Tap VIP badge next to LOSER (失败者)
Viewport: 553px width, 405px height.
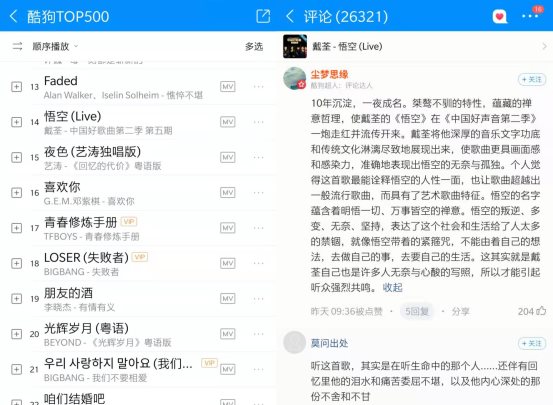point(140,257)
